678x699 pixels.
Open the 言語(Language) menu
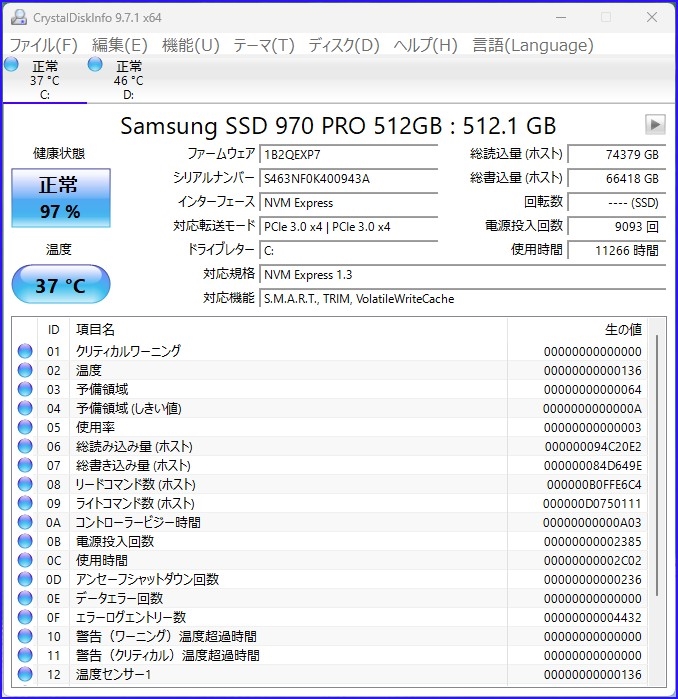(533, 45)
